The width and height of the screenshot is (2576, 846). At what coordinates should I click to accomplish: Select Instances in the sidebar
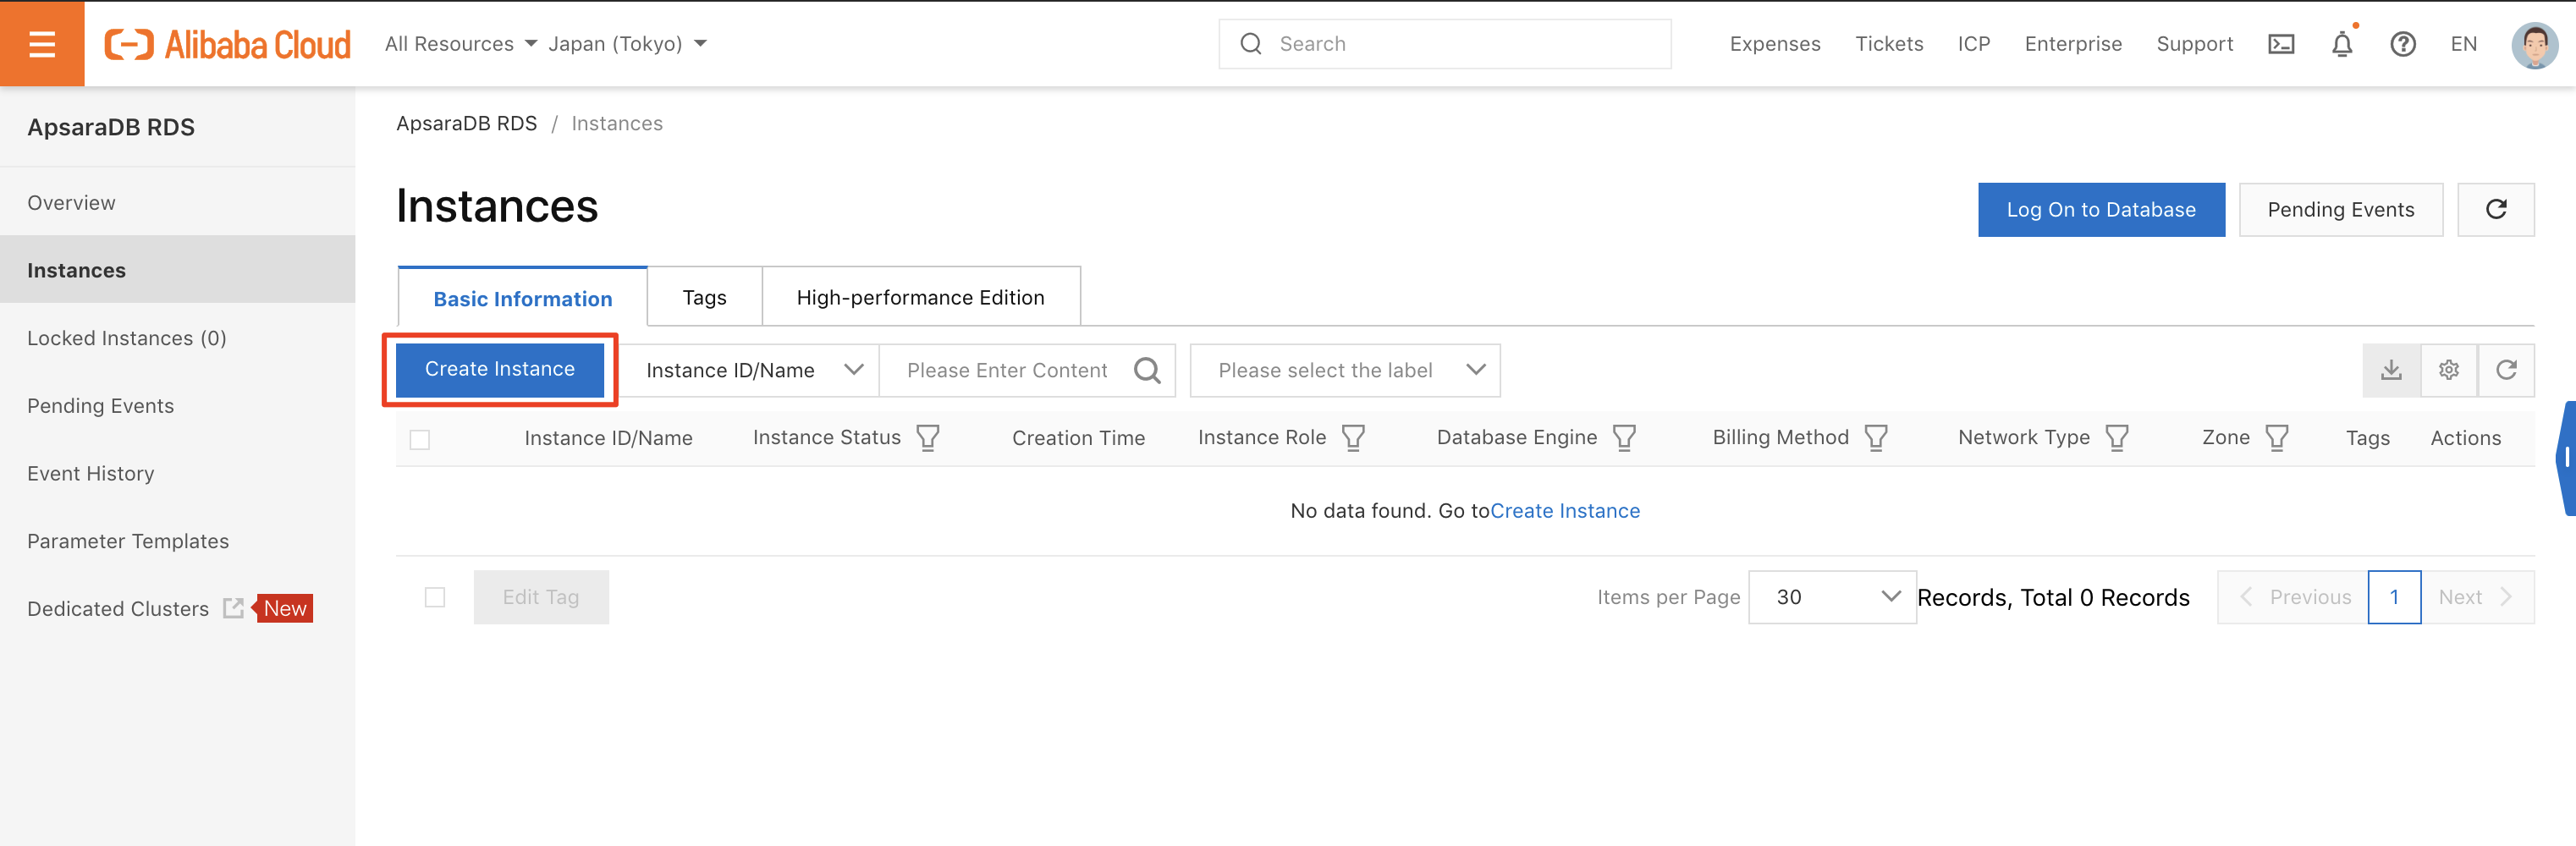(x=178, y=270)
